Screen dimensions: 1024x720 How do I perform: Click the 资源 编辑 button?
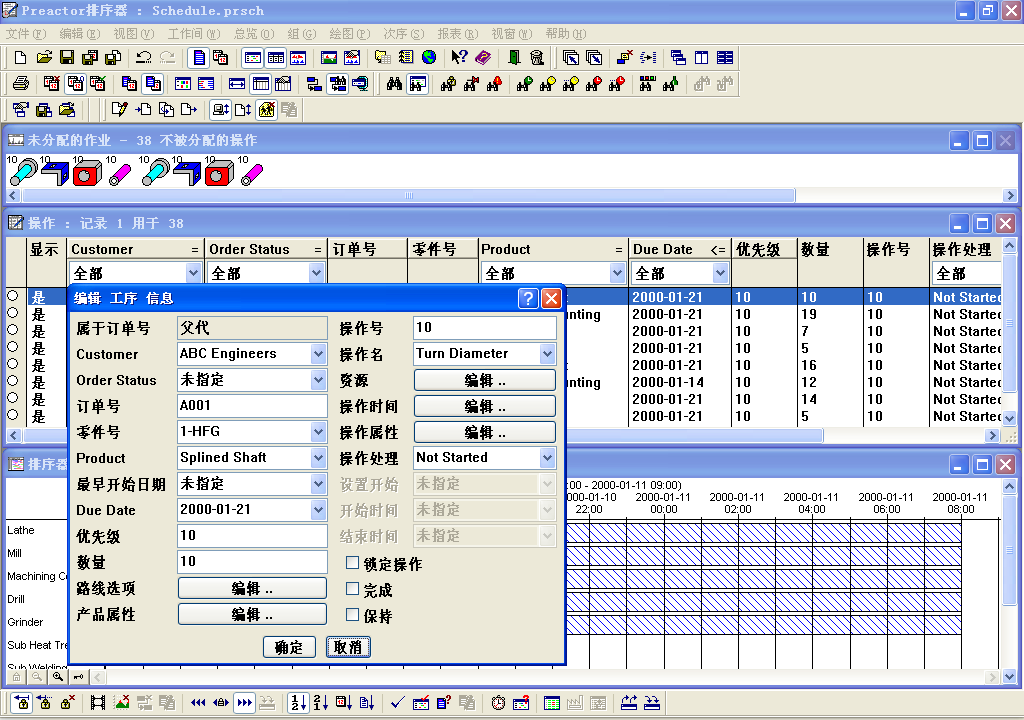485,380
